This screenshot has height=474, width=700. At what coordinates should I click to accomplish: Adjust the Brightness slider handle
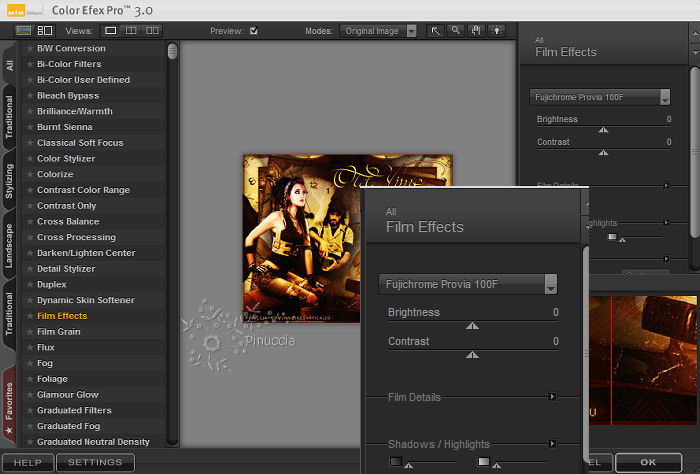[x=472, y=325]
